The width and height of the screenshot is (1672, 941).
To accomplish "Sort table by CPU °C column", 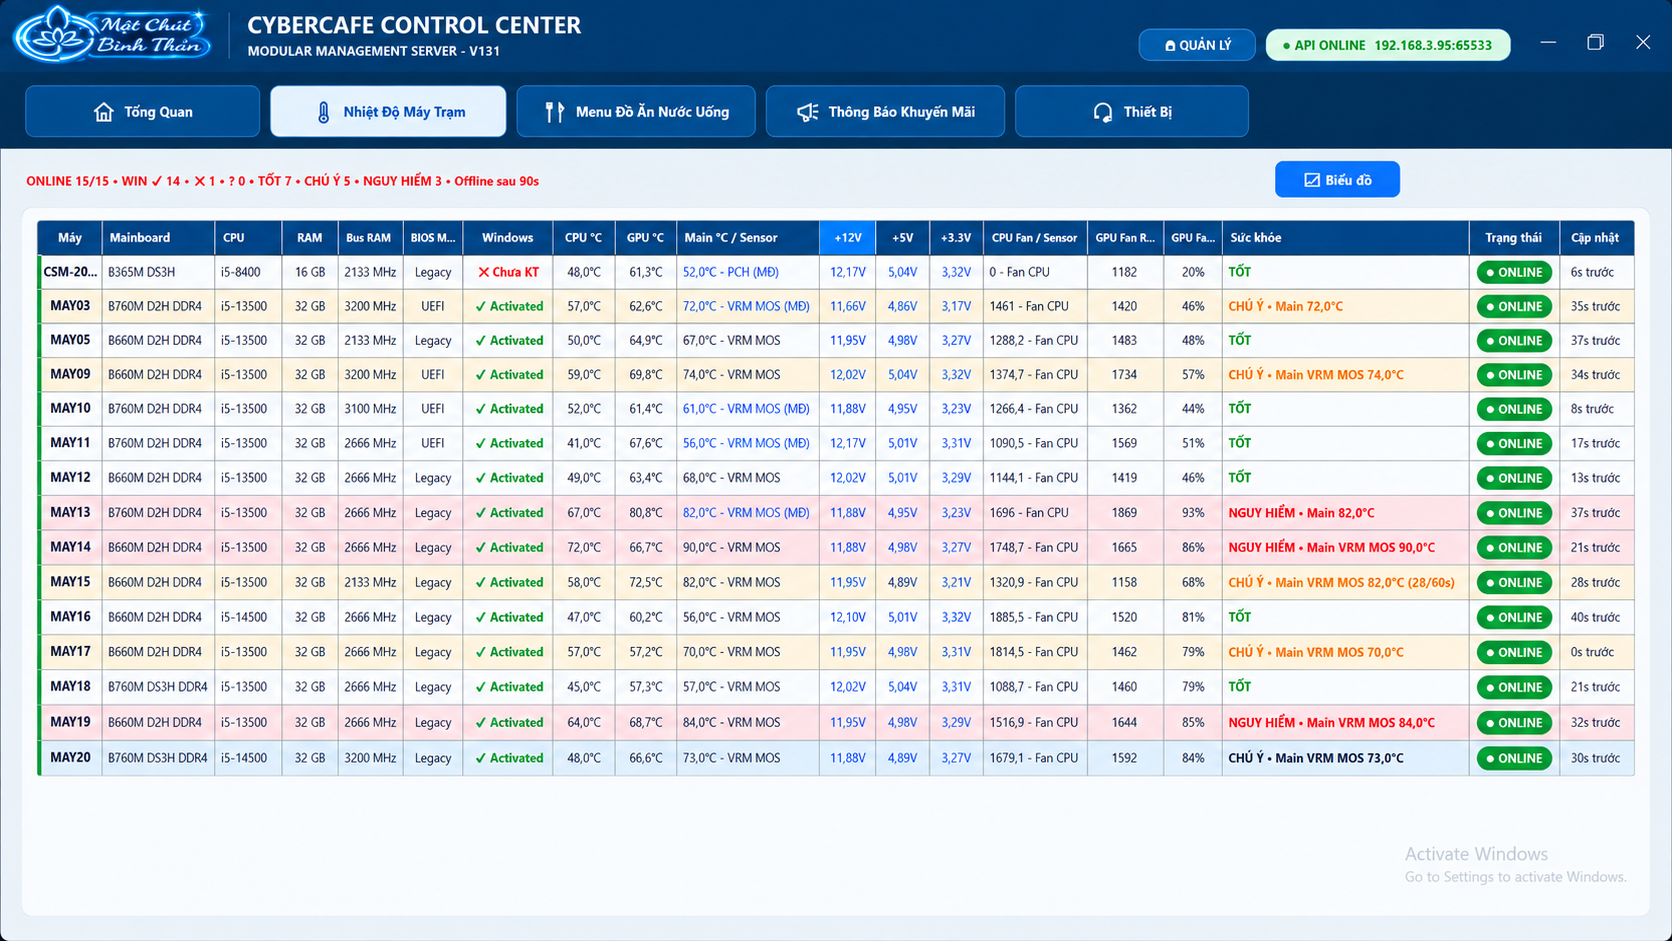I will pyautogui.click(x=583, y=238).
